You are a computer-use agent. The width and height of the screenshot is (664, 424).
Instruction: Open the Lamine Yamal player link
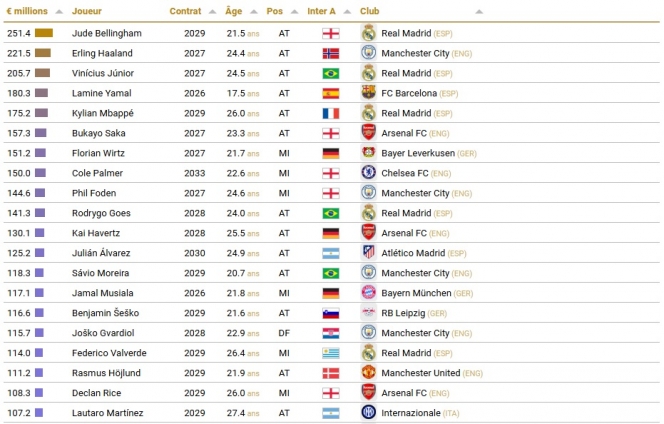point(102,93)
